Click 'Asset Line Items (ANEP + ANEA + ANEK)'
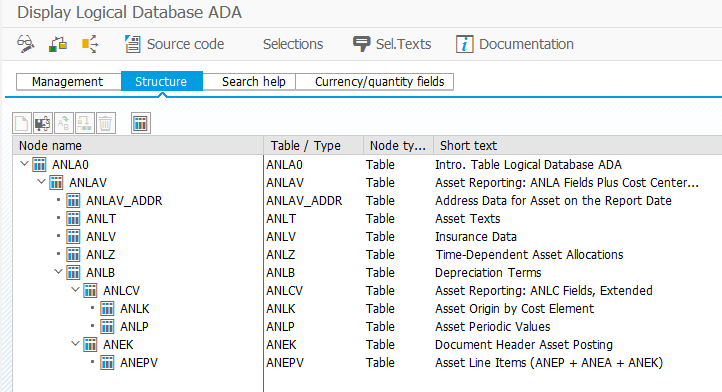722x392 pixels. pyautogui.click(x=549, y=363)
